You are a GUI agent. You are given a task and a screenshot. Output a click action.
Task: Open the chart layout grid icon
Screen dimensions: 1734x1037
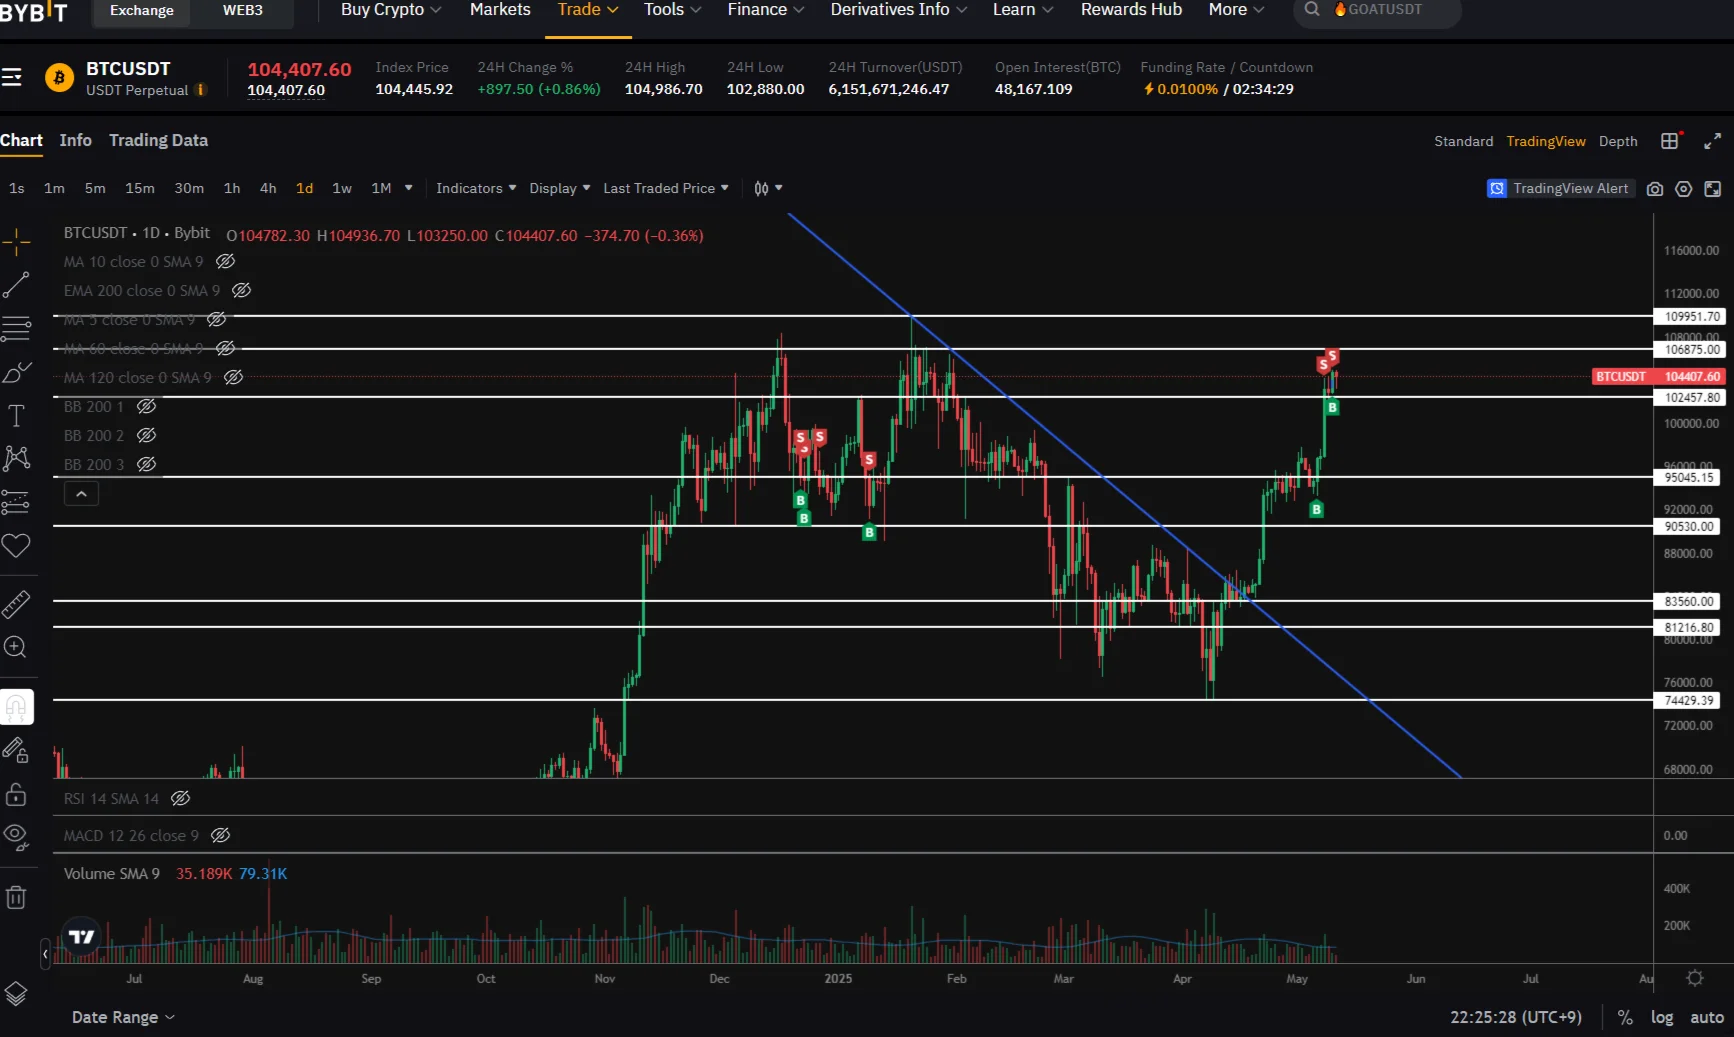click(x=1670, y=141)
